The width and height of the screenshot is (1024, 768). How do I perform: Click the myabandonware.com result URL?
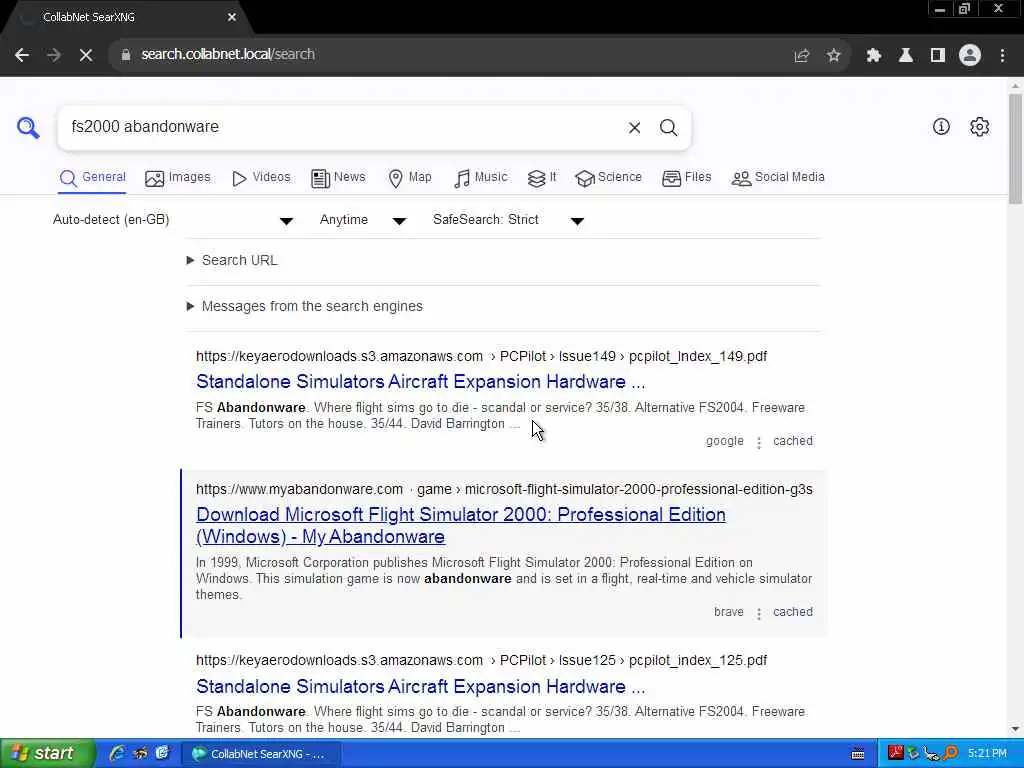click(x=504, y=490)
